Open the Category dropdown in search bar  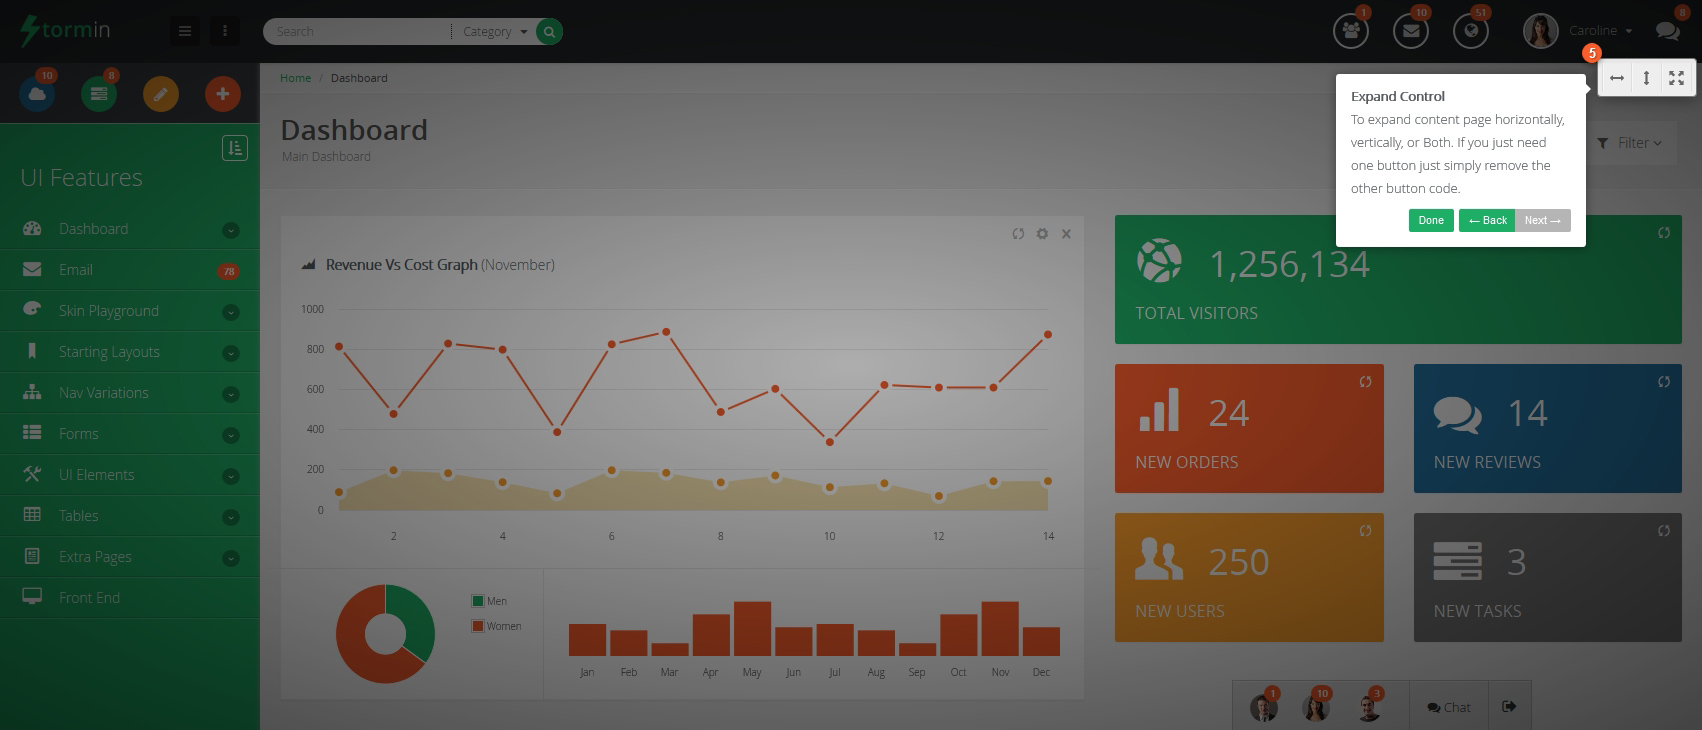point(494,32)
